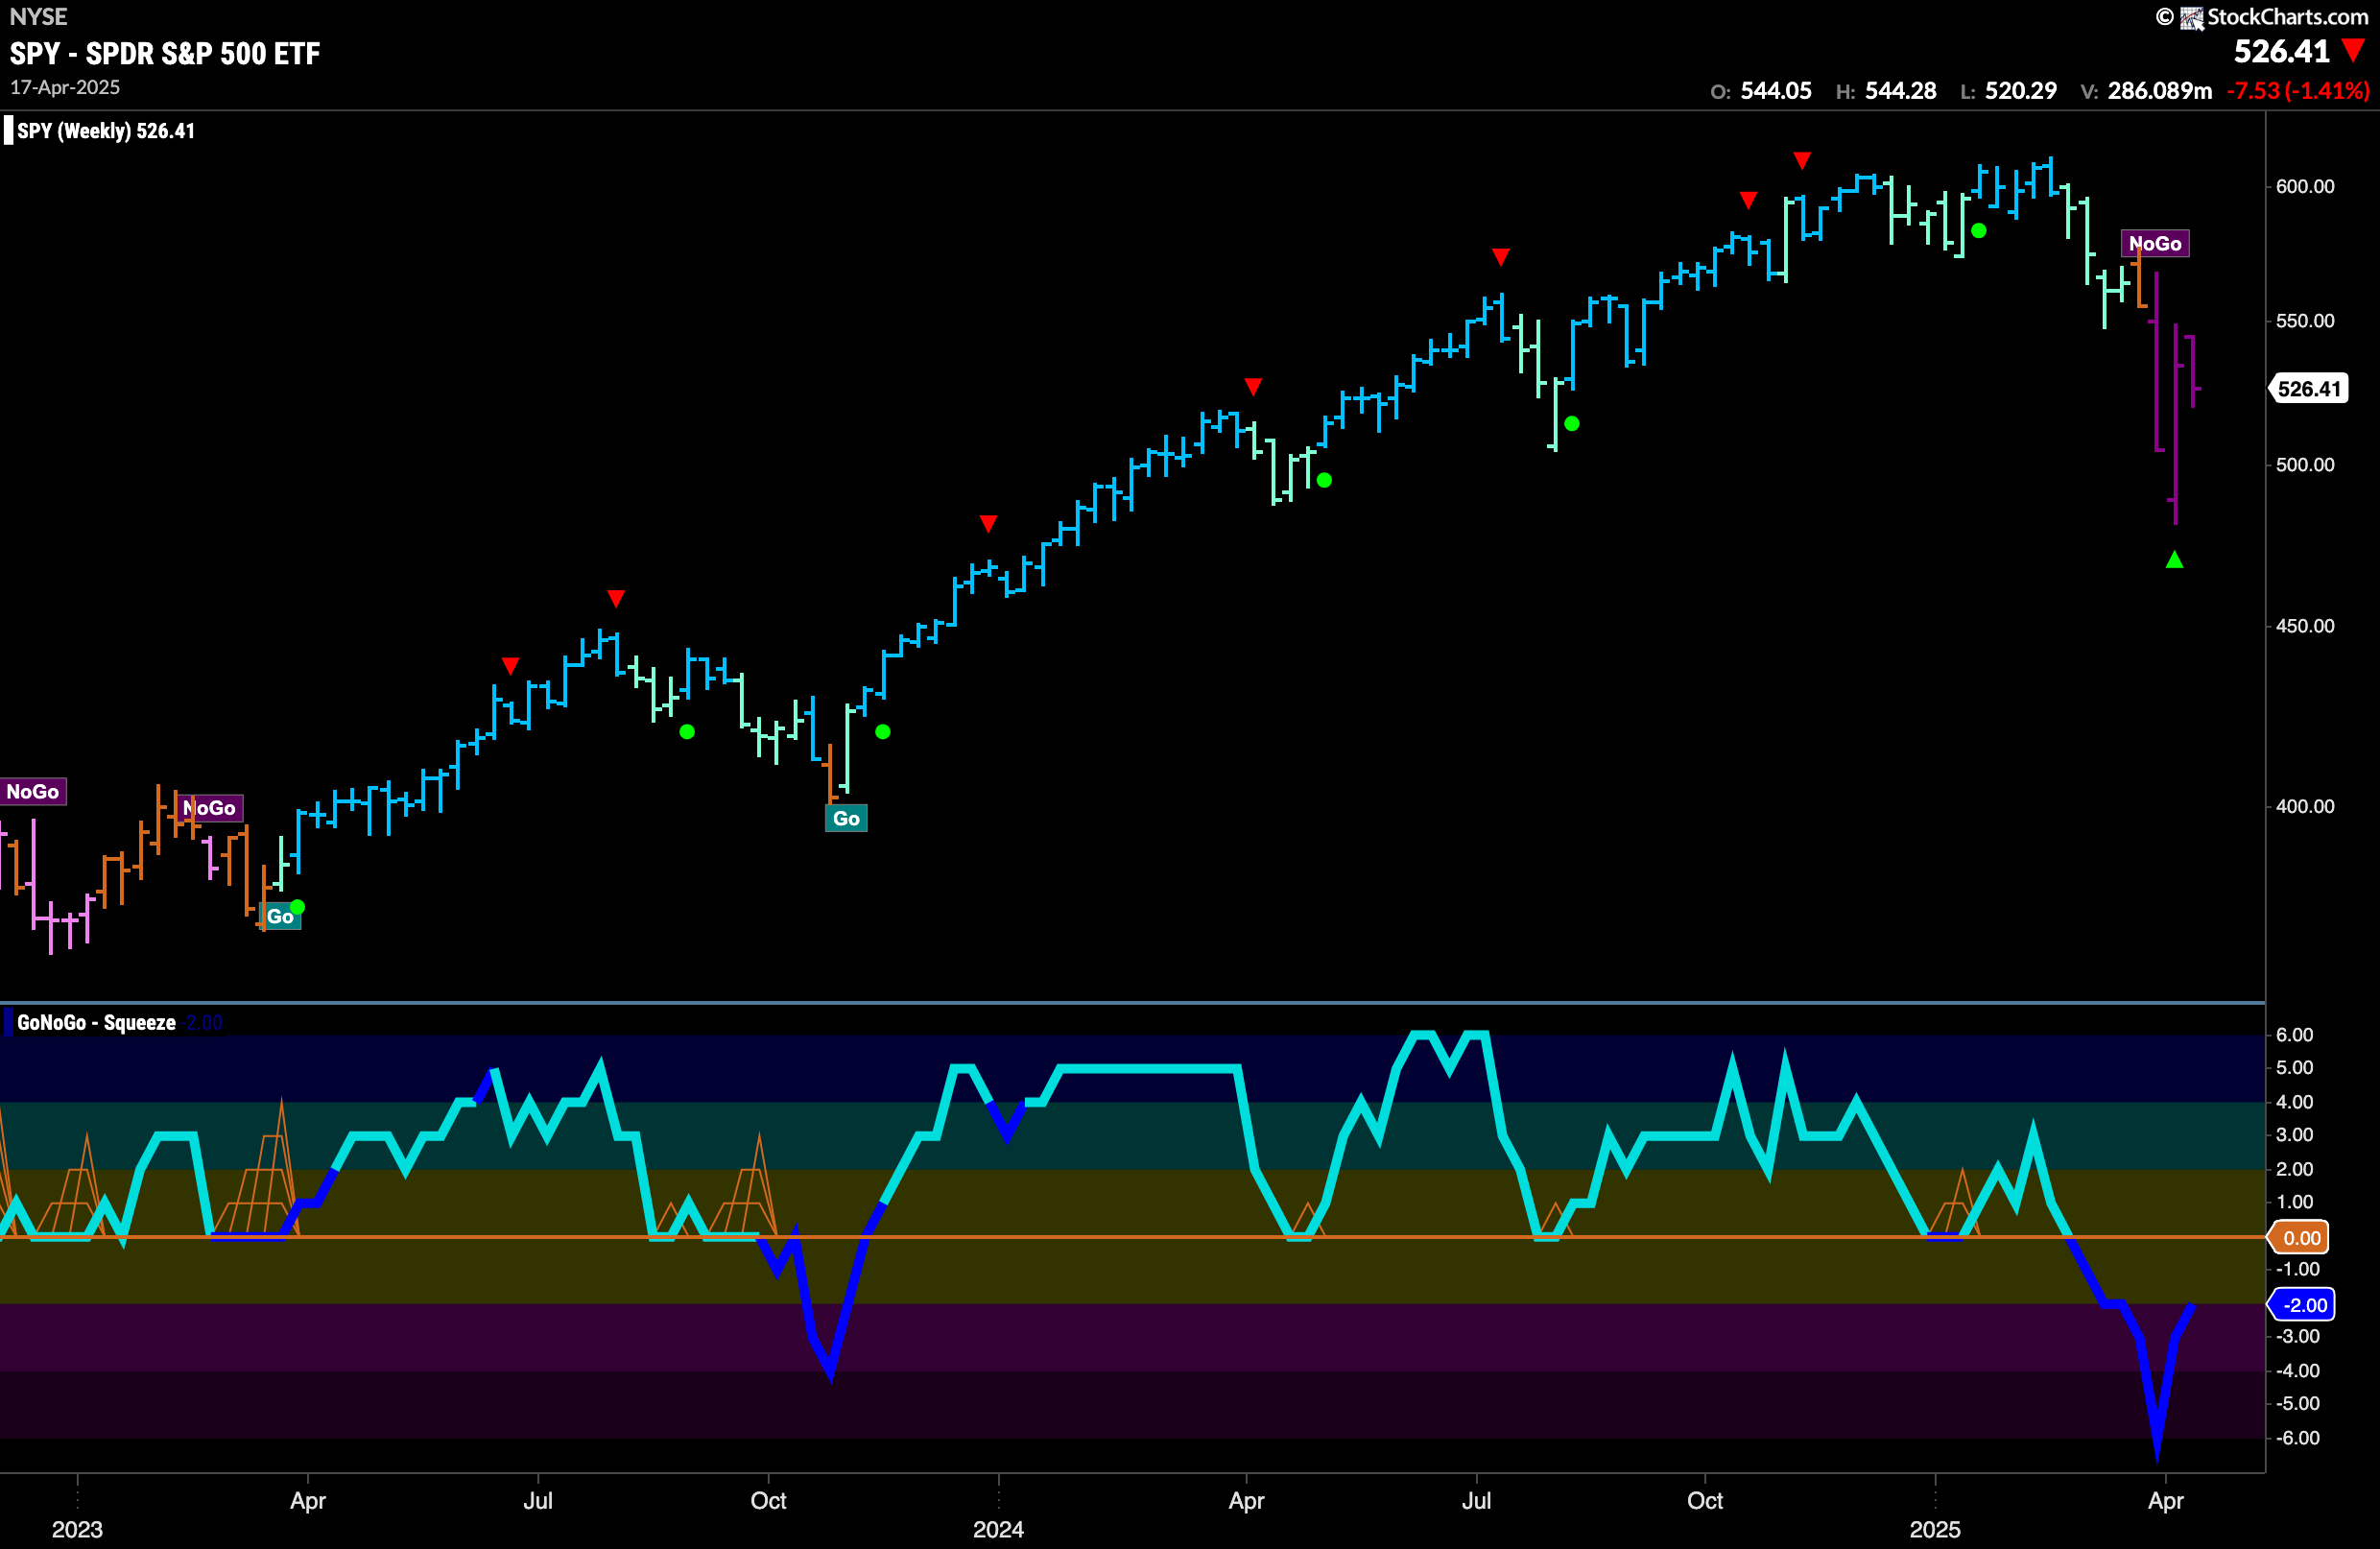Click the Go label near April 2023
The width and height of the screenshot is (2380, 1549).
point(280,916)
